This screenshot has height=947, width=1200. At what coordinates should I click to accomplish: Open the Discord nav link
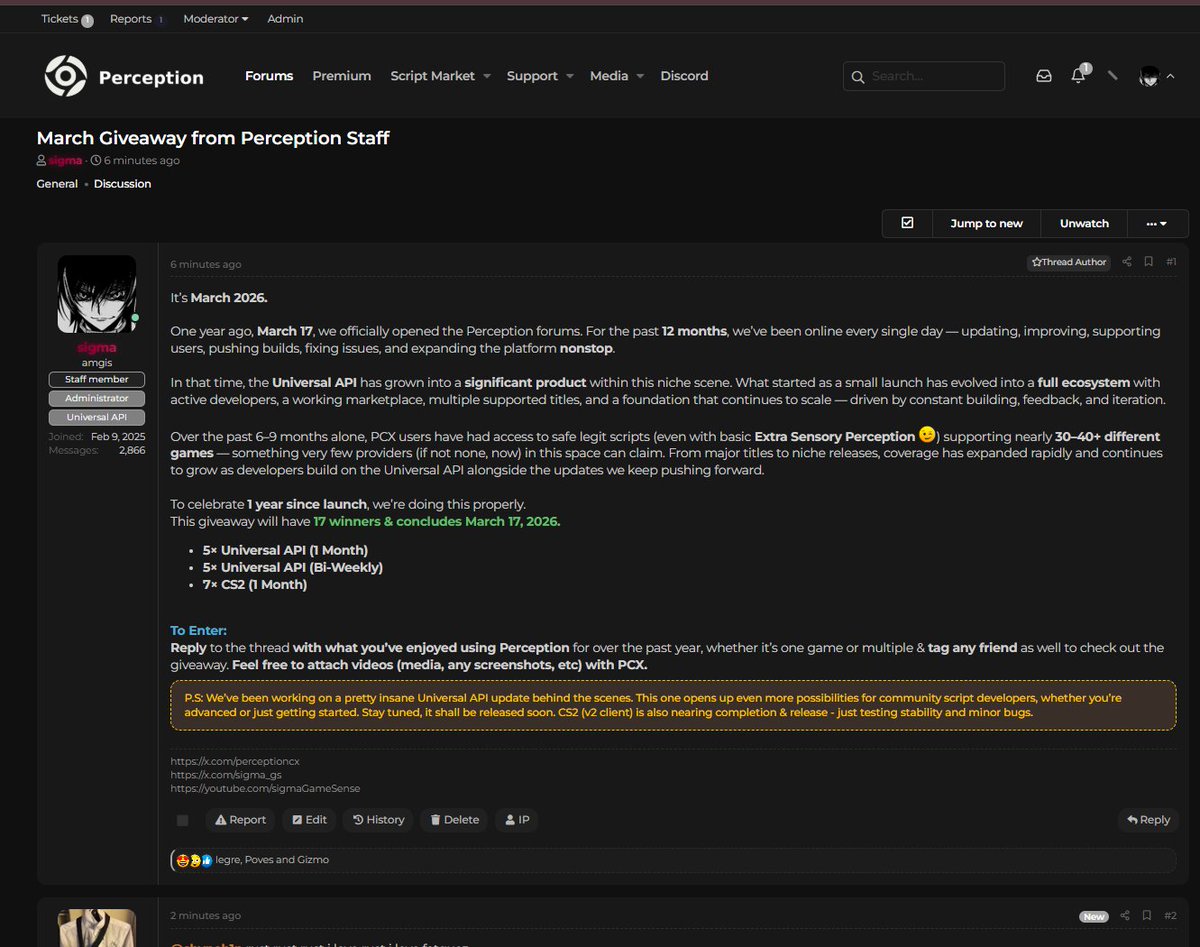(x=684, y=76)
